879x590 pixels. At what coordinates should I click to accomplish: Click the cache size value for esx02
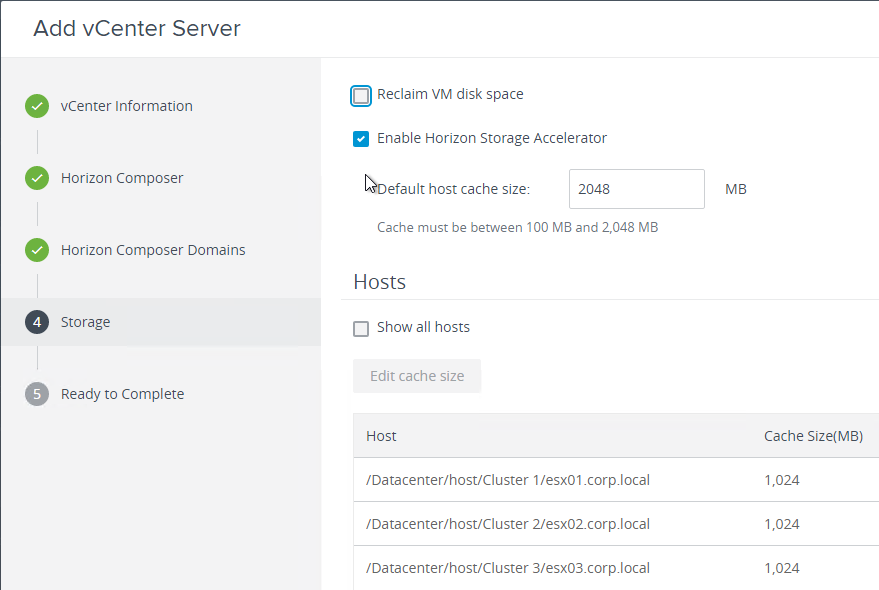click(x=782, y=524)
